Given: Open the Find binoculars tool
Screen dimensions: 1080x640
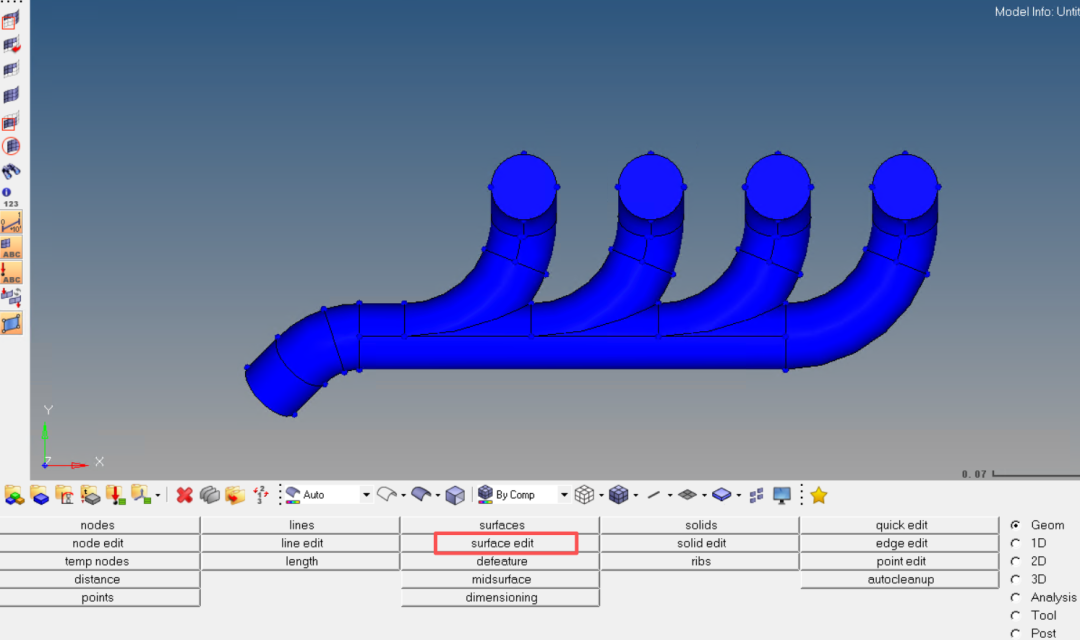Looking at the screenshot, I should click(11, 170).
